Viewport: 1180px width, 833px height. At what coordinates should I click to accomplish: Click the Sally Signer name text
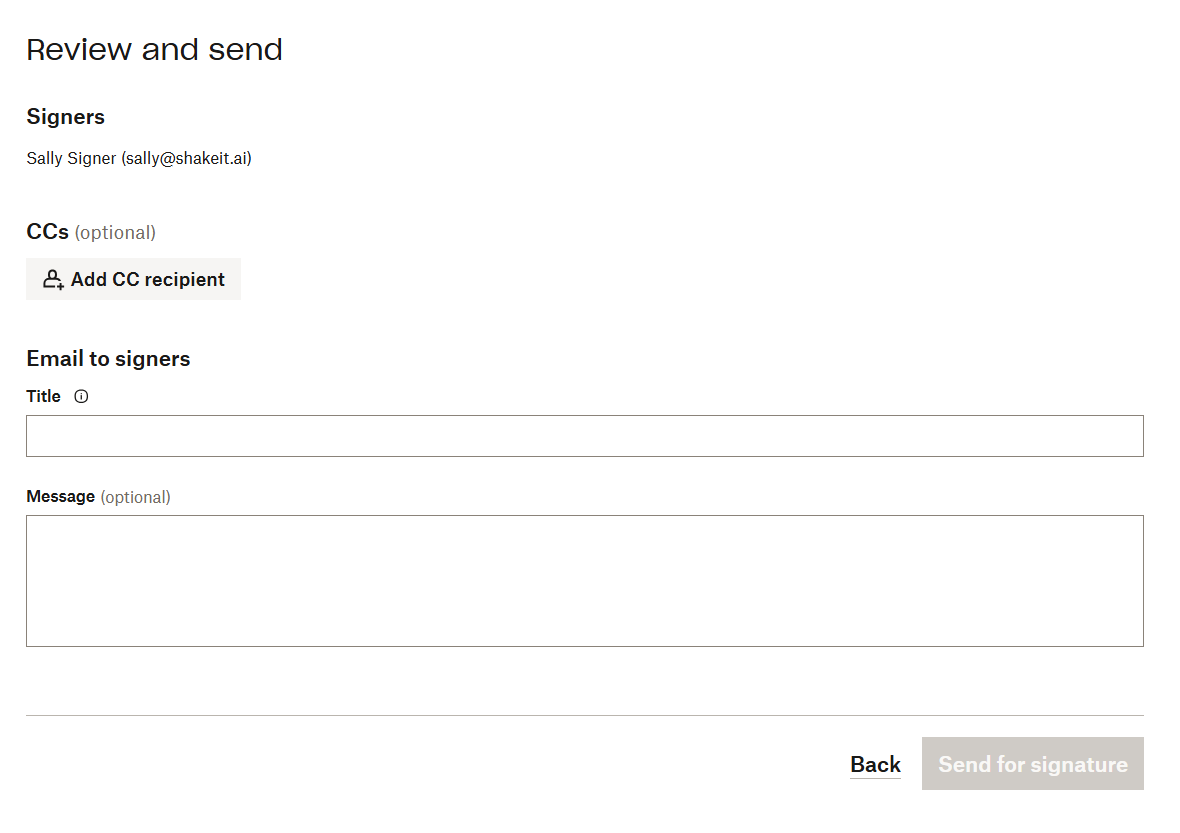[x=71, y=158]
